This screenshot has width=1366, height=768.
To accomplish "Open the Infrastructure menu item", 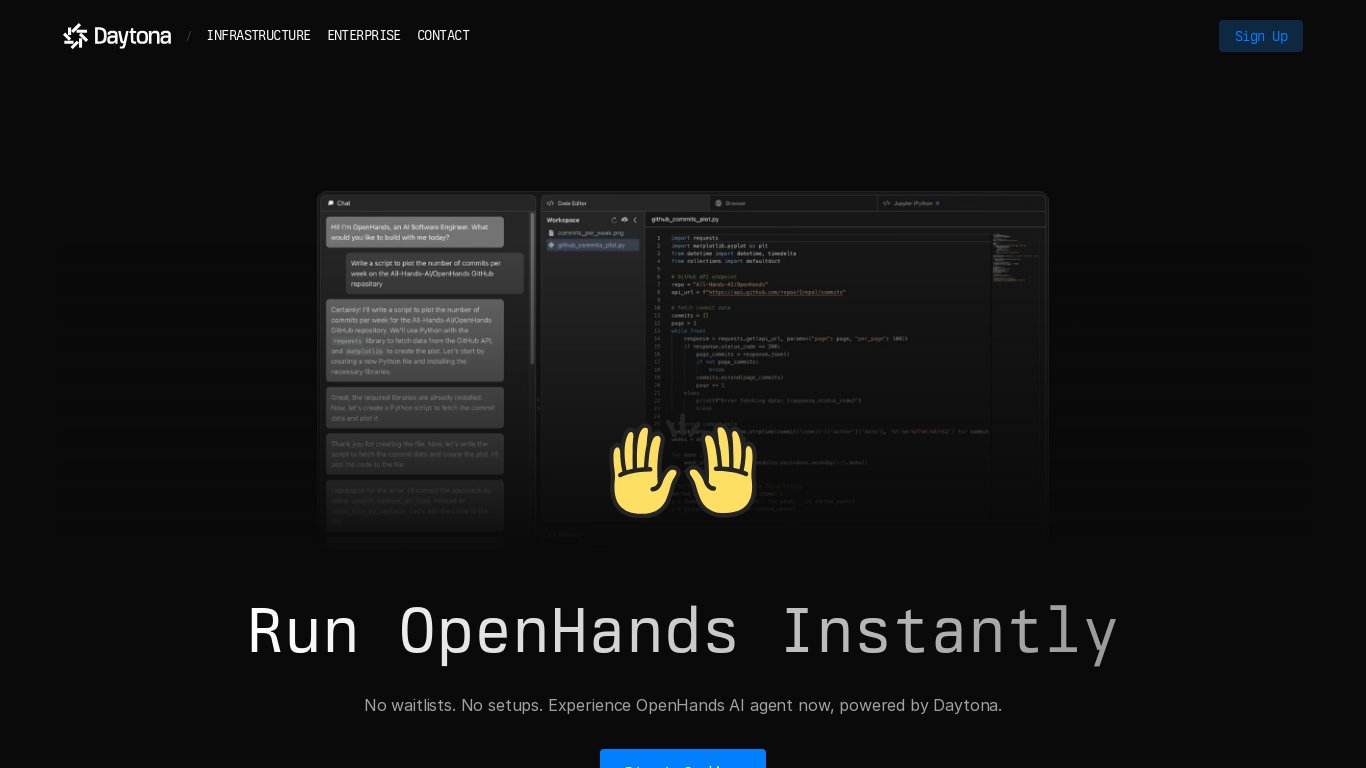I will click(x=258, y=36).
